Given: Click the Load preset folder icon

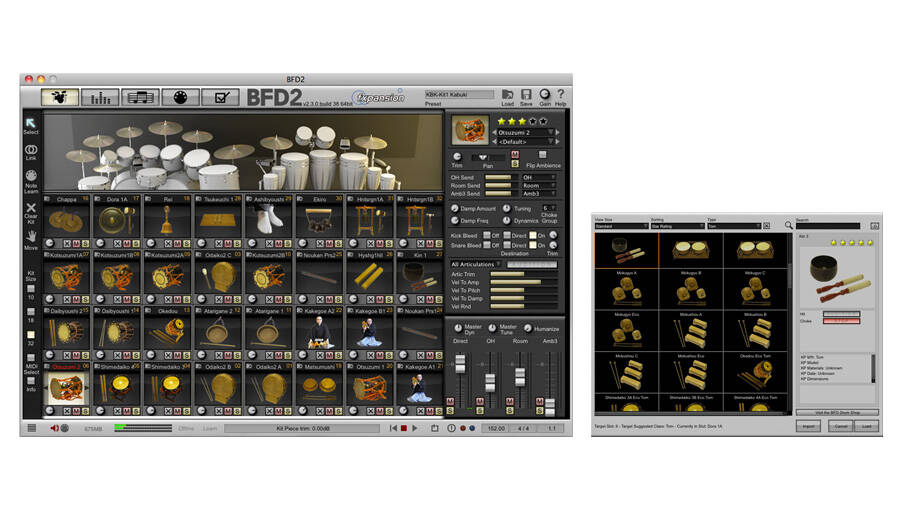Looking at the screenshot, I should [x=507, y=95].
